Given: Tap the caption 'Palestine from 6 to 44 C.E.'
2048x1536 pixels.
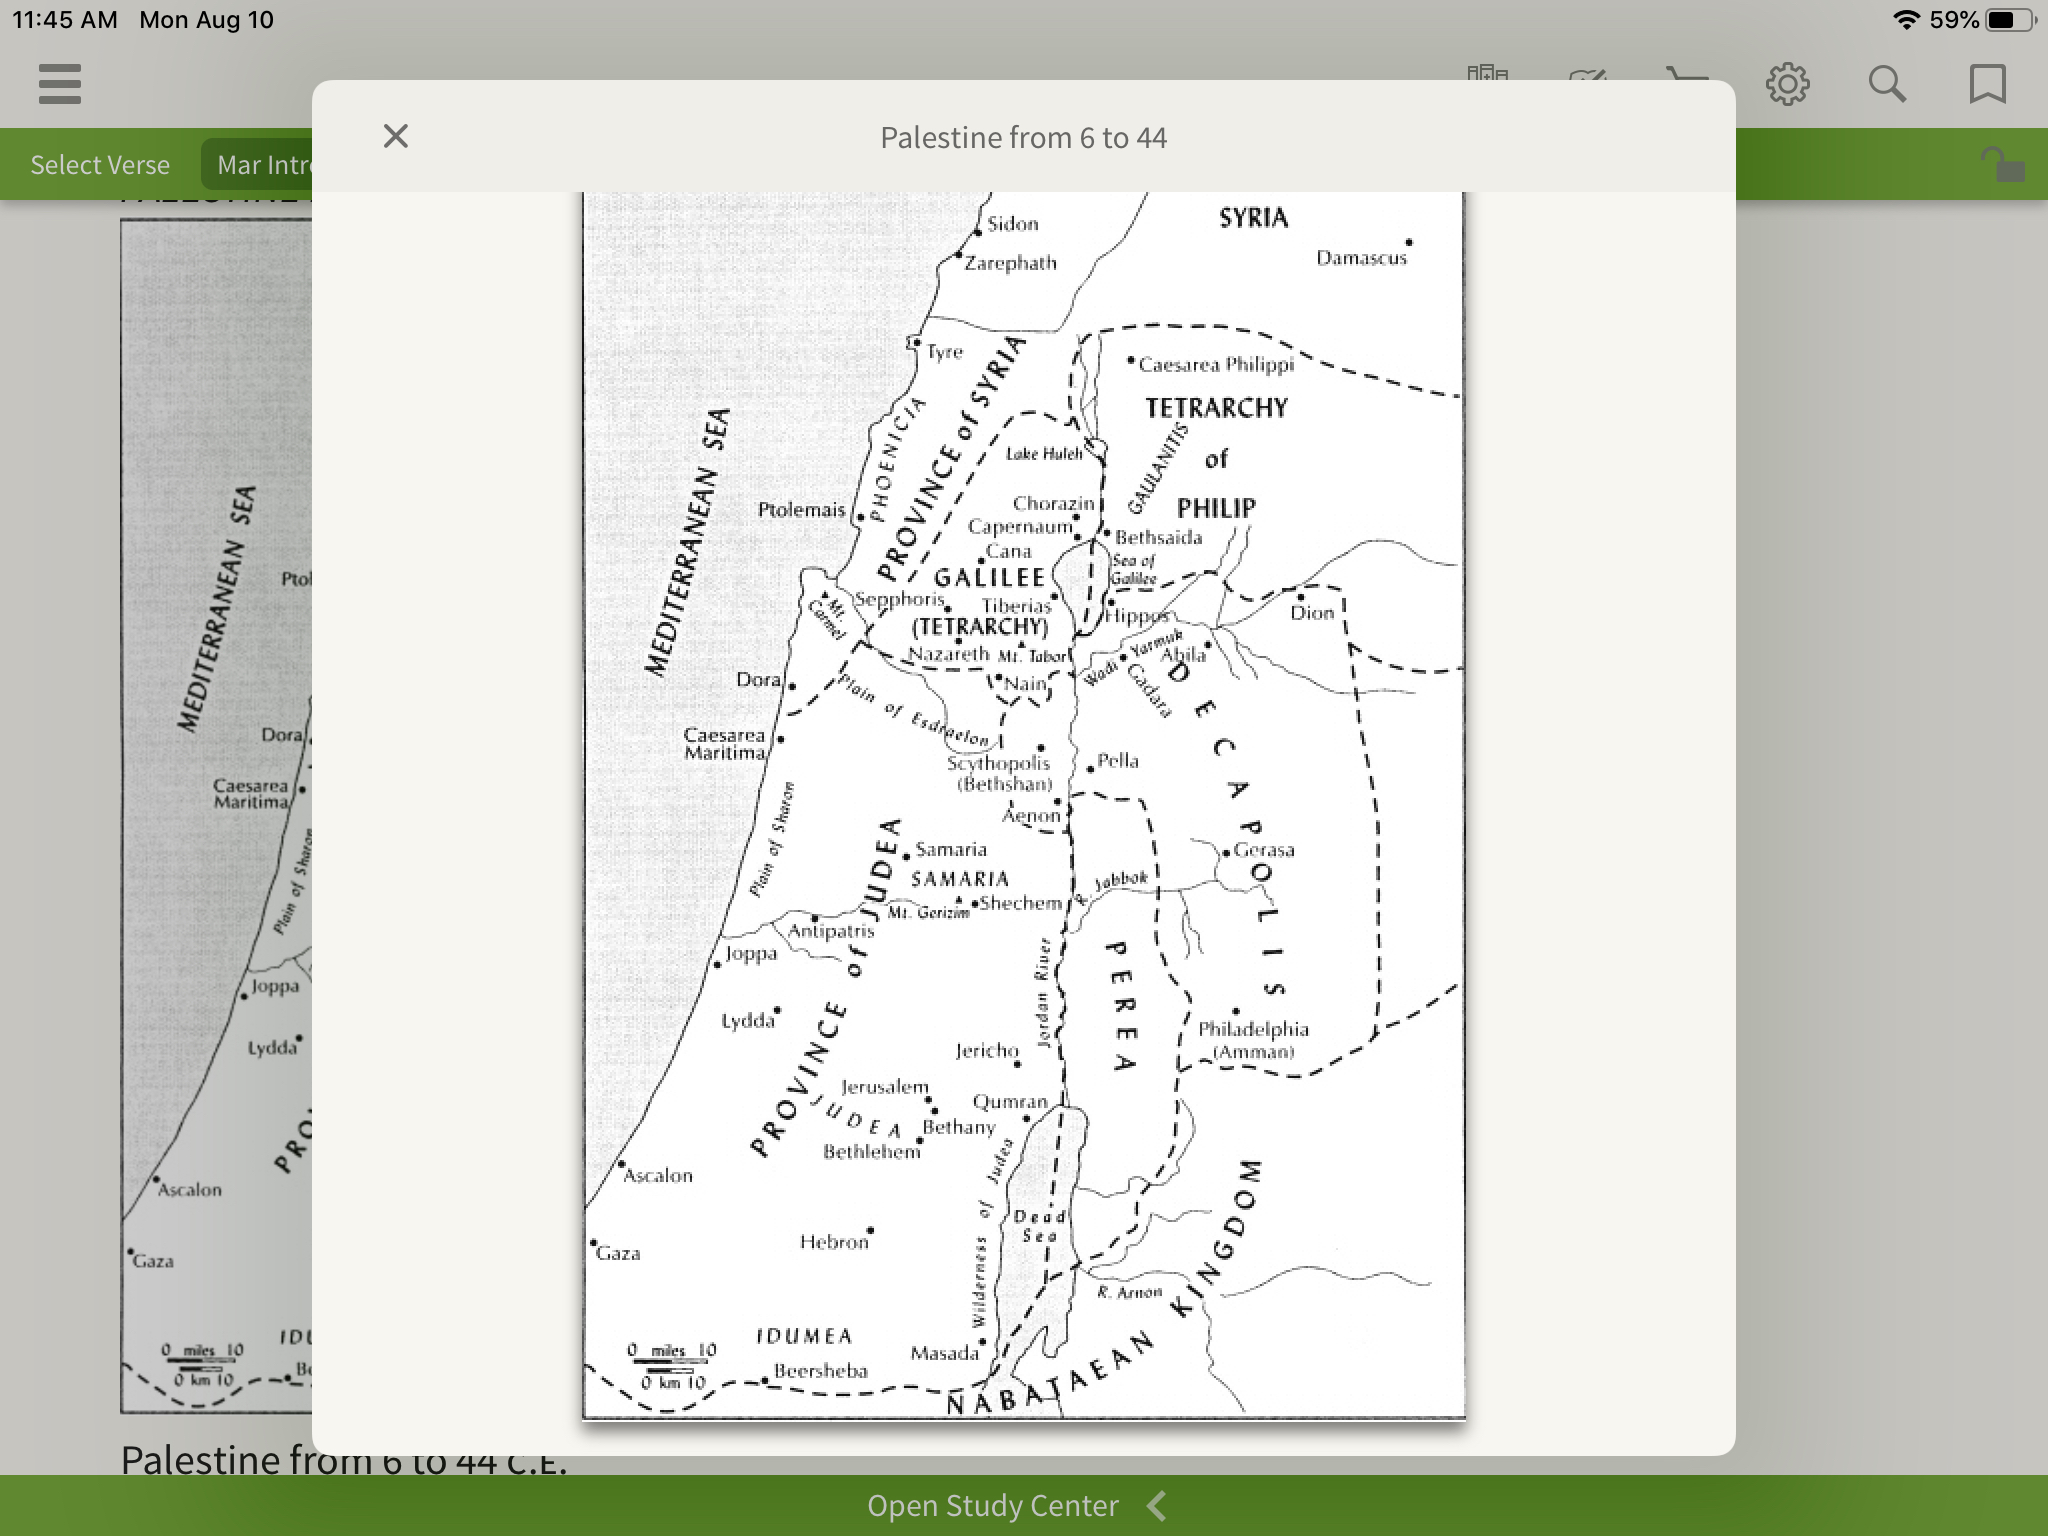Looking at the screenshot, I should click(x=344, y=1459).
